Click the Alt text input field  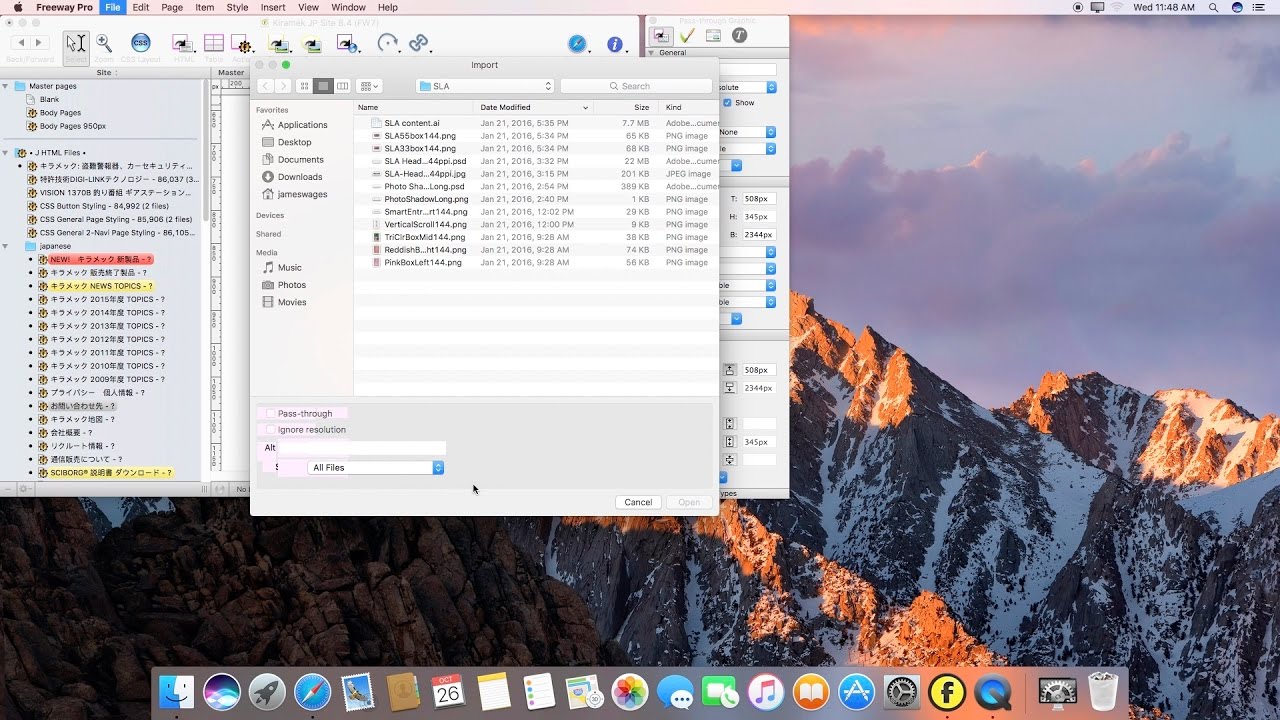(x=362, y=448)
